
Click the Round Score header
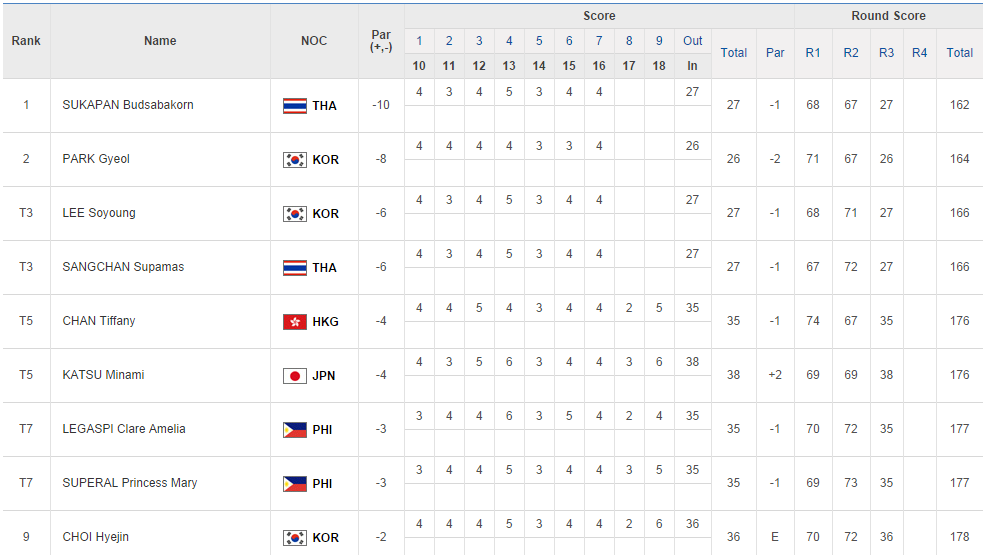click(x=888, y=16)
